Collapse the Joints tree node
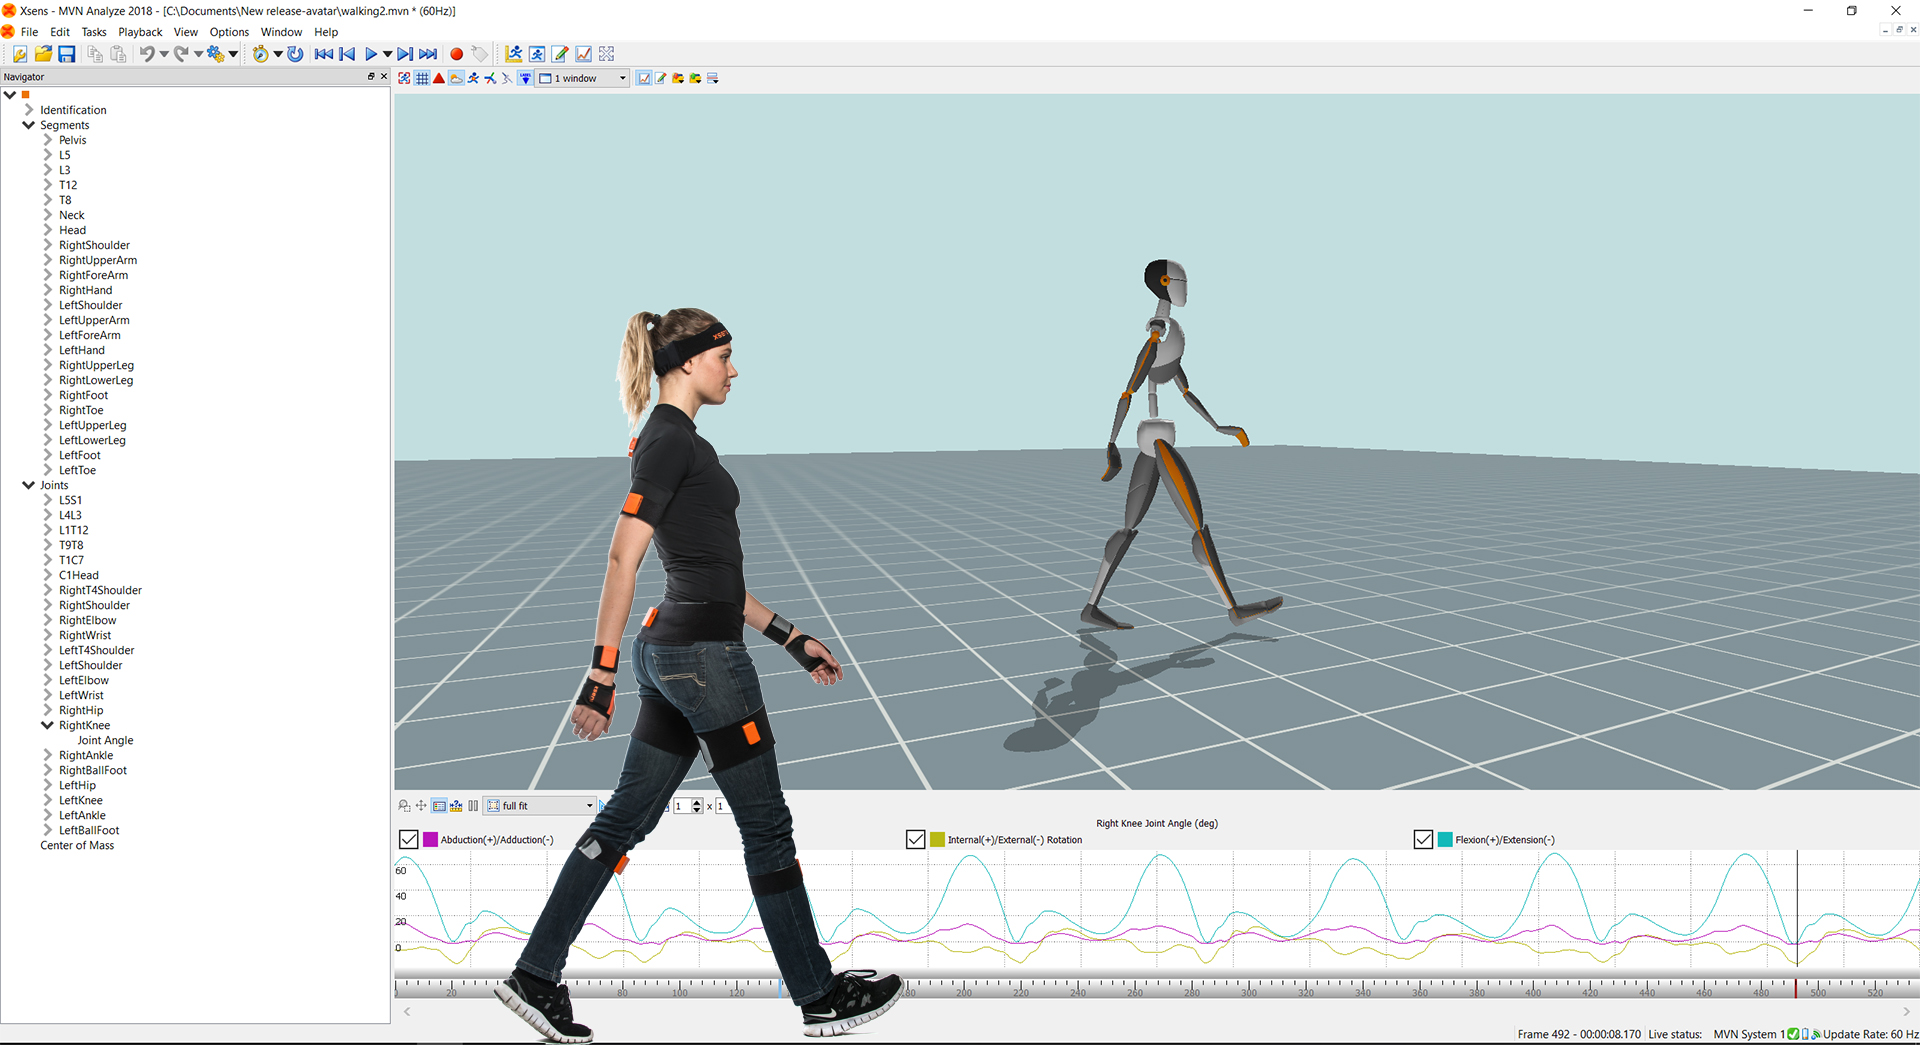This screenshot has width=1920, height=1045. tap(28, 485)
